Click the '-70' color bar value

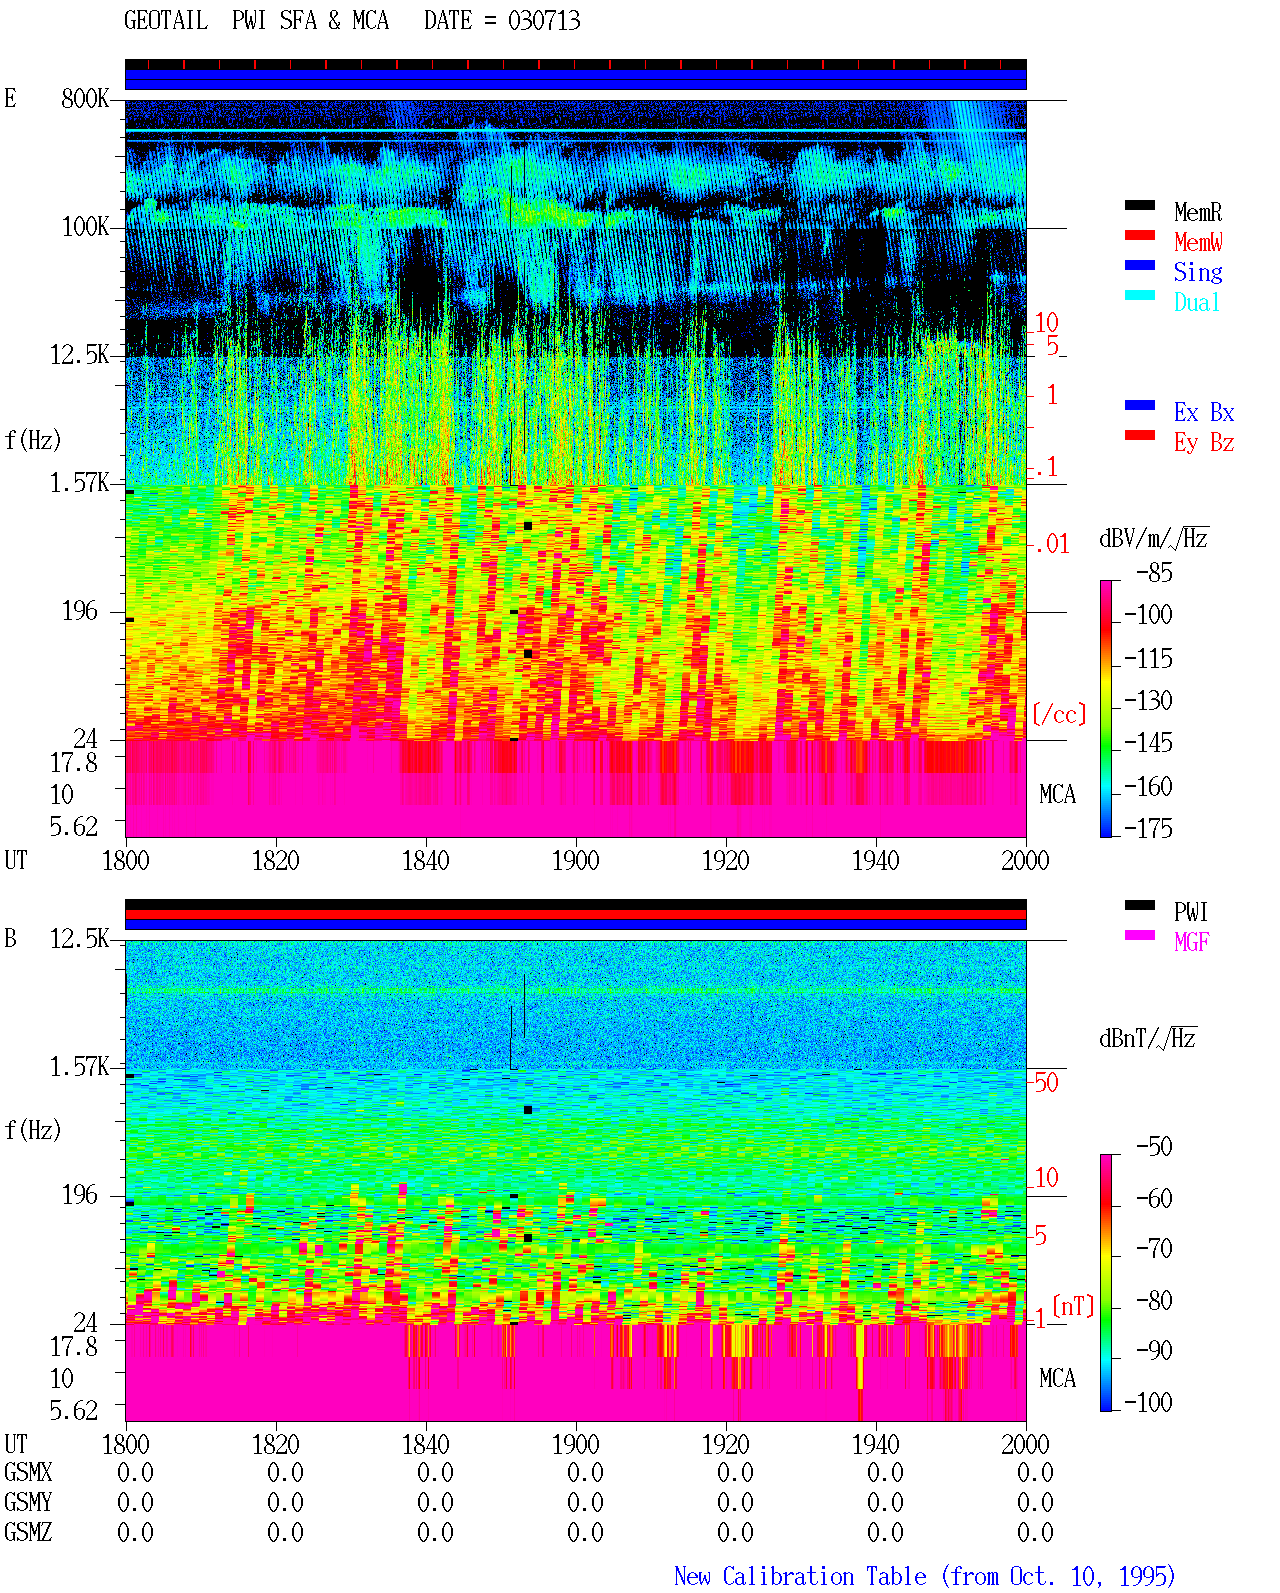[x=1154, y=1248]
